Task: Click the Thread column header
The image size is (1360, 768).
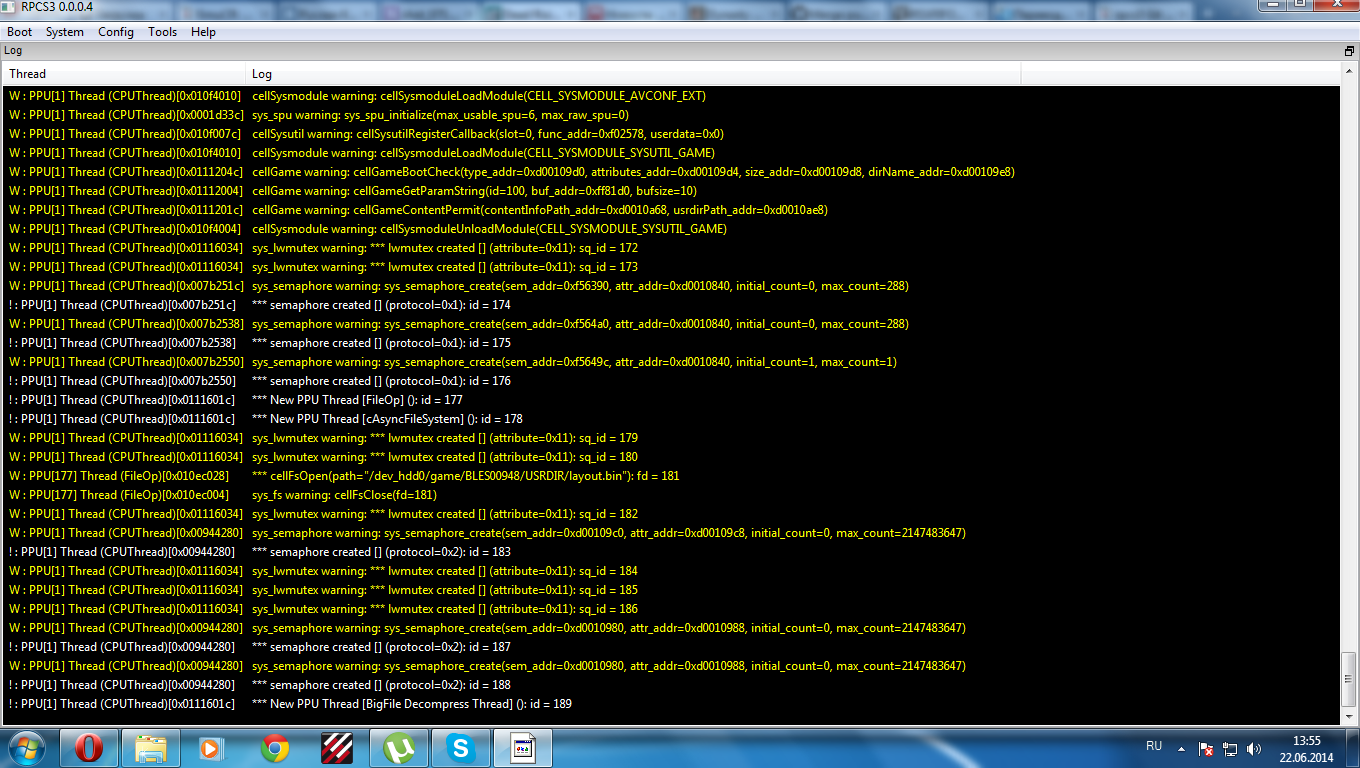Action: point(125,74)
